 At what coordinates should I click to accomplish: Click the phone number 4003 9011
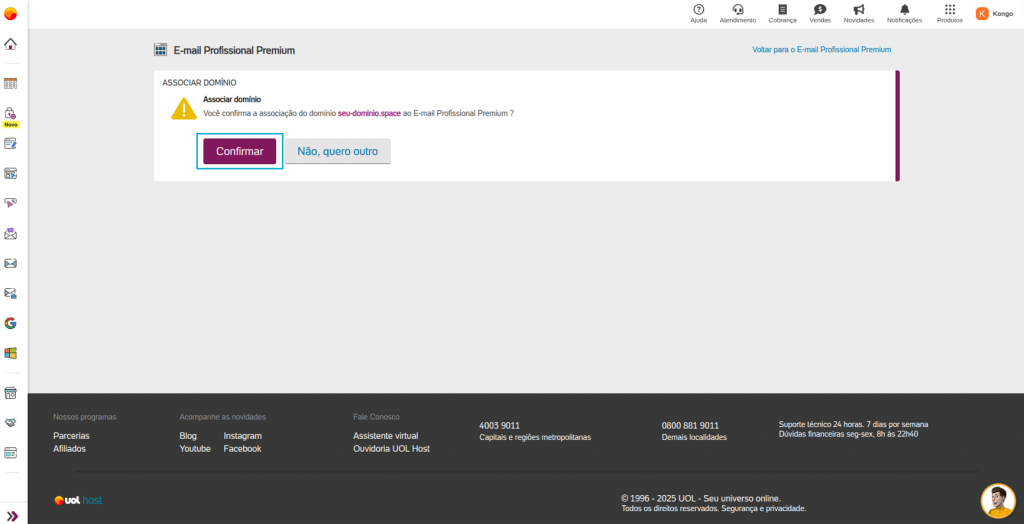pos(500,425)
